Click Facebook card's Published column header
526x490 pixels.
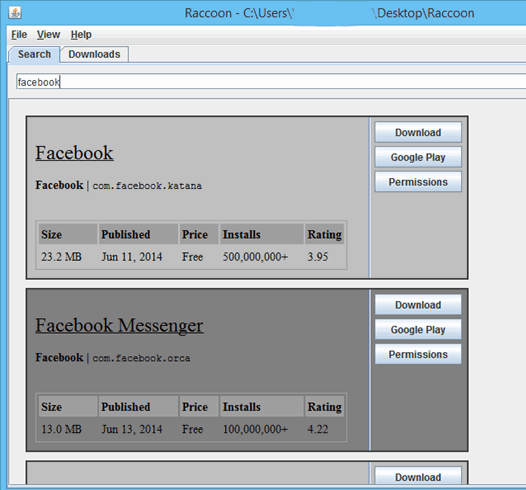(138, 234)
